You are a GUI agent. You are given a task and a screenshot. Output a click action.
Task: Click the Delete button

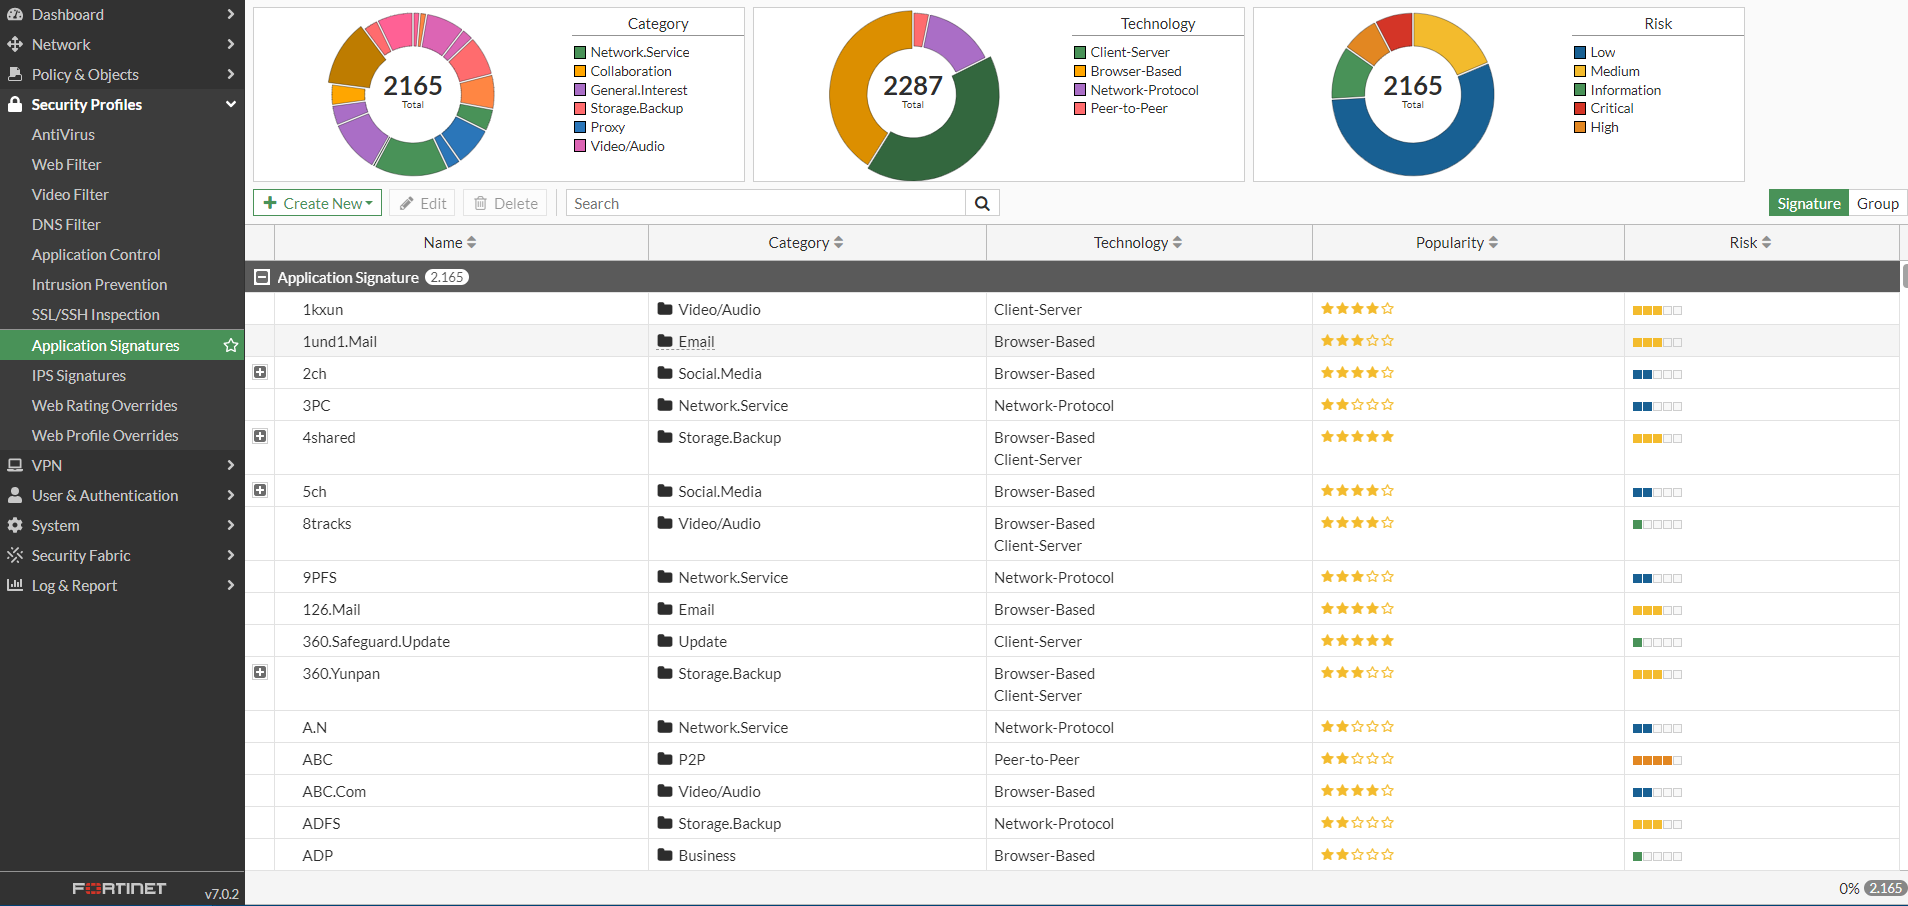coord(505,204)
